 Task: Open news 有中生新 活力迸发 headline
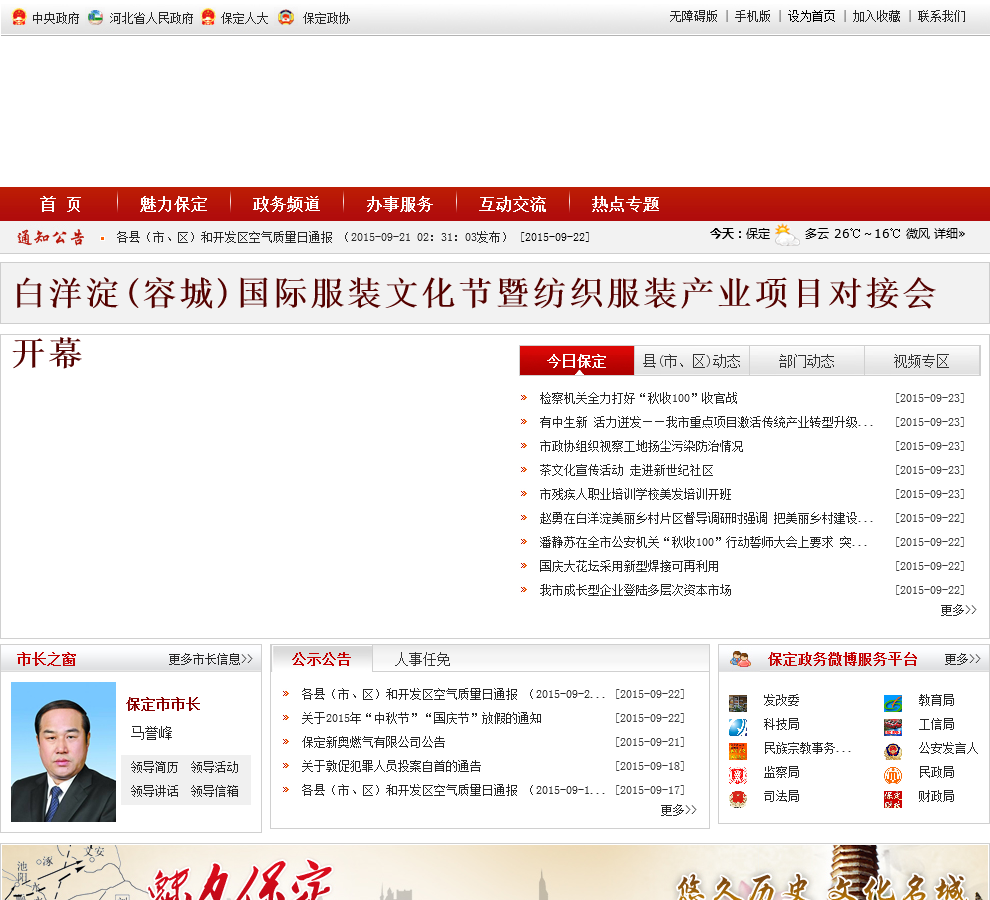707,422
